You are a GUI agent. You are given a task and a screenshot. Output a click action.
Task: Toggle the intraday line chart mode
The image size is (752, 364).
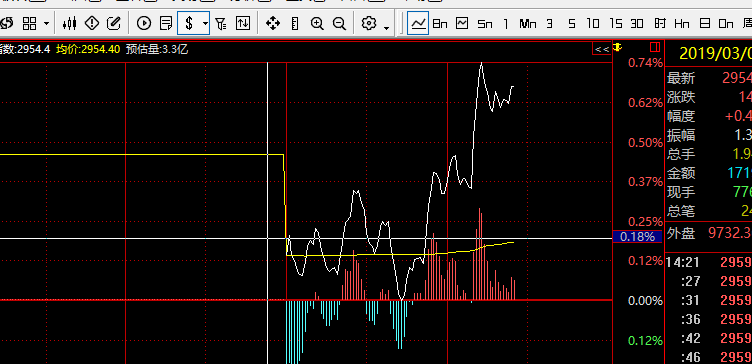pos(418,23)
